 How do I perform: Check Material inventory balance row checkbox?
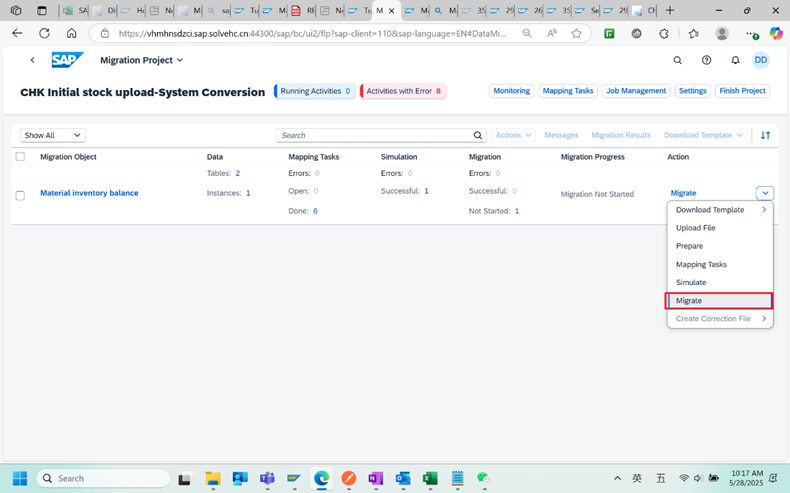(20, 195)
